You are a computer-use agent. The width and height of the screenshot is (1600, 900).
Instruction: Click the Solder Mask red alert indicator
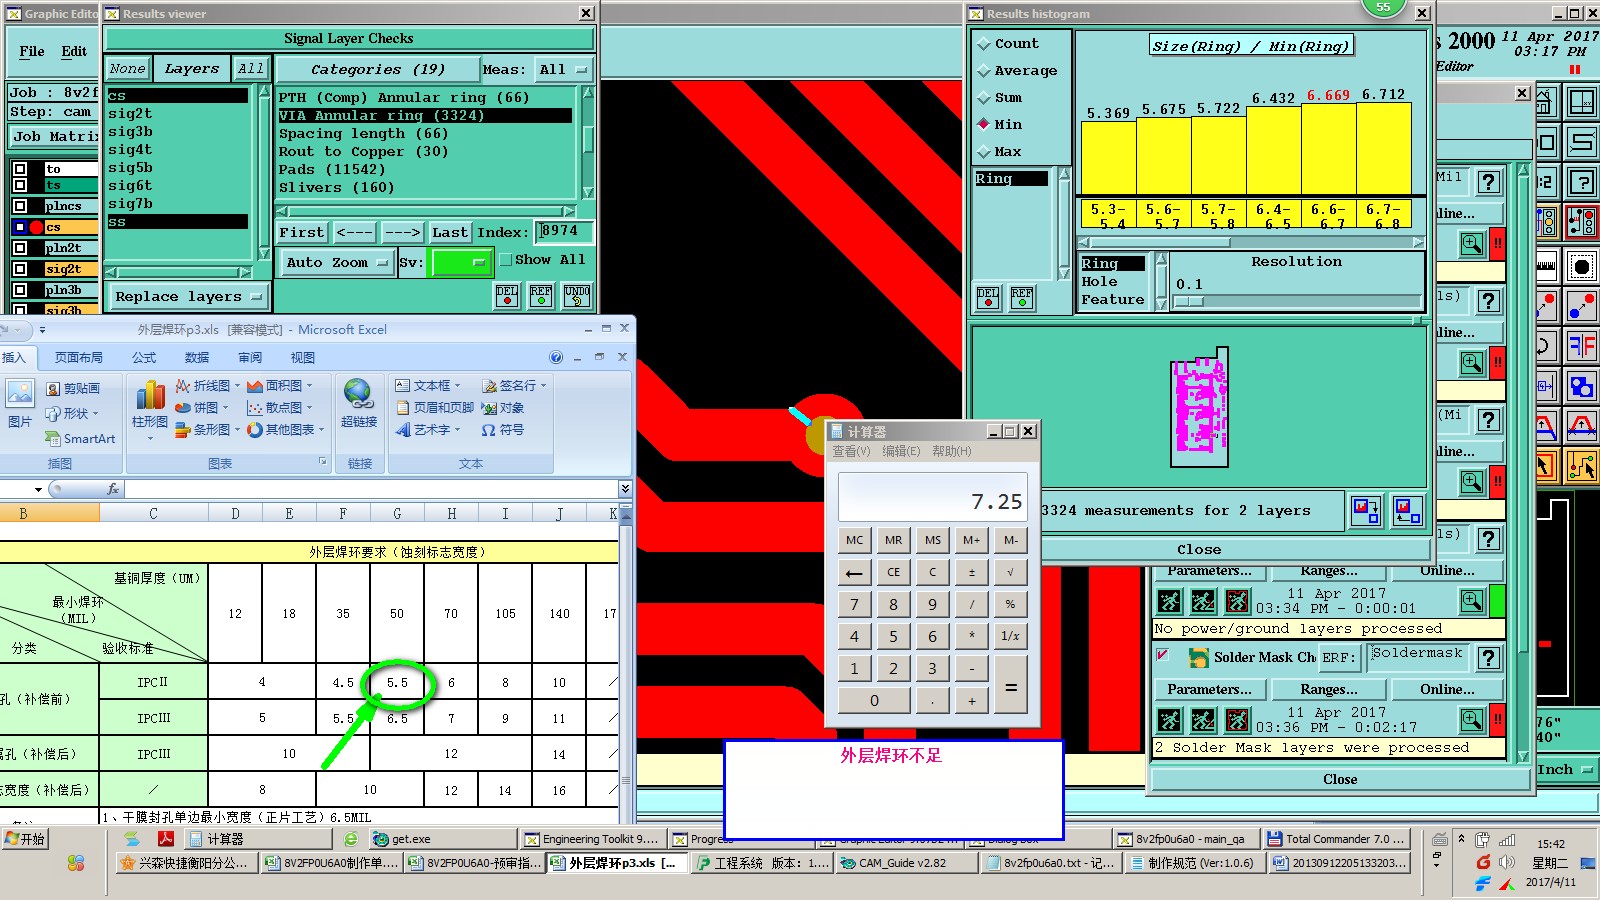(1497, 719)
